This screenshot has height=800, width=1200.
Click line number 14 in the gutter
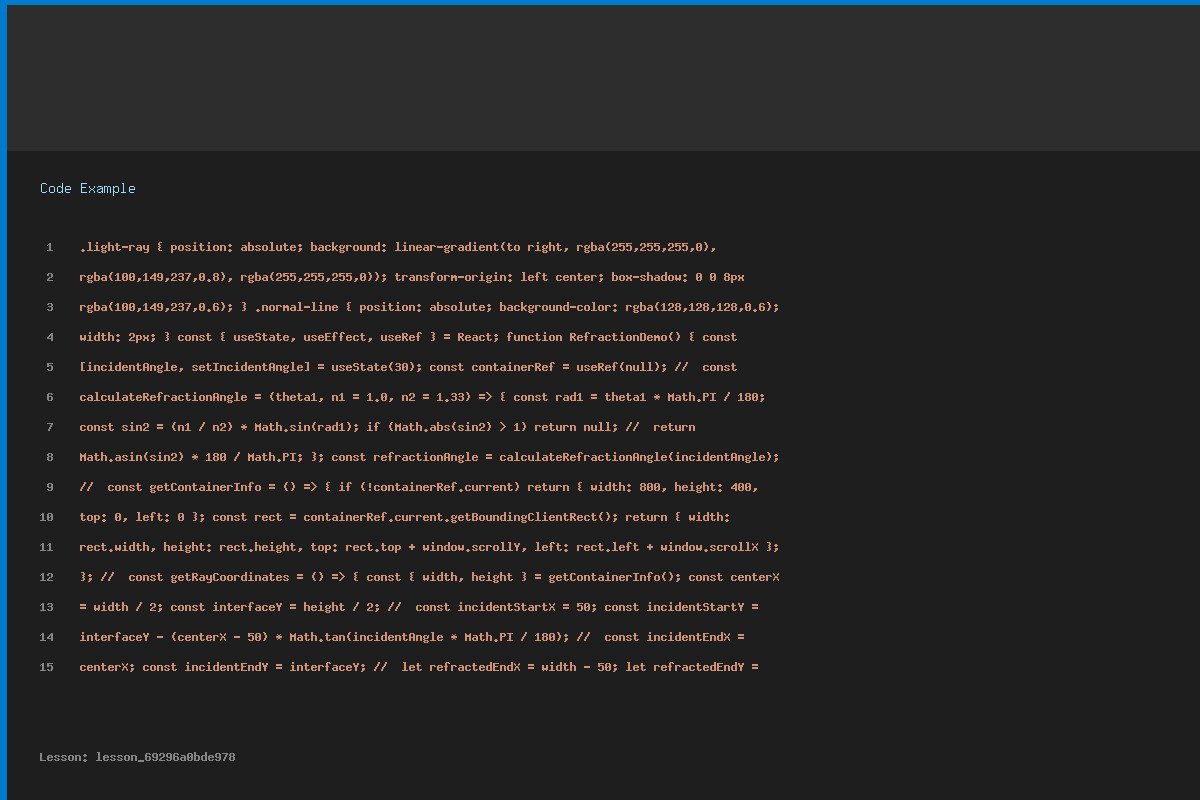click(46, 637)
